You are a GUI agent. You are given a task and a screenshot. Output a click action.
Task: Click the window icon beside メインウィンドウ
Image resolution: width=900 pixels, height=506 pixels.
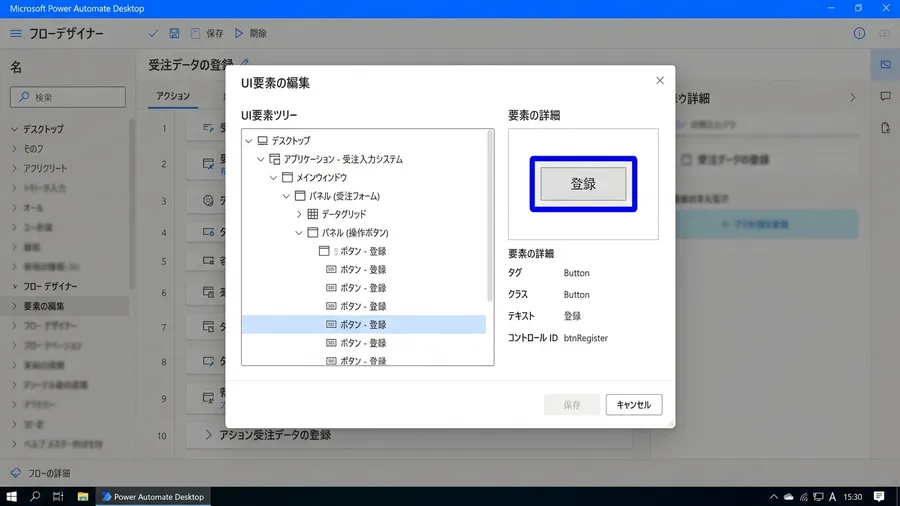tap(288, 177)
